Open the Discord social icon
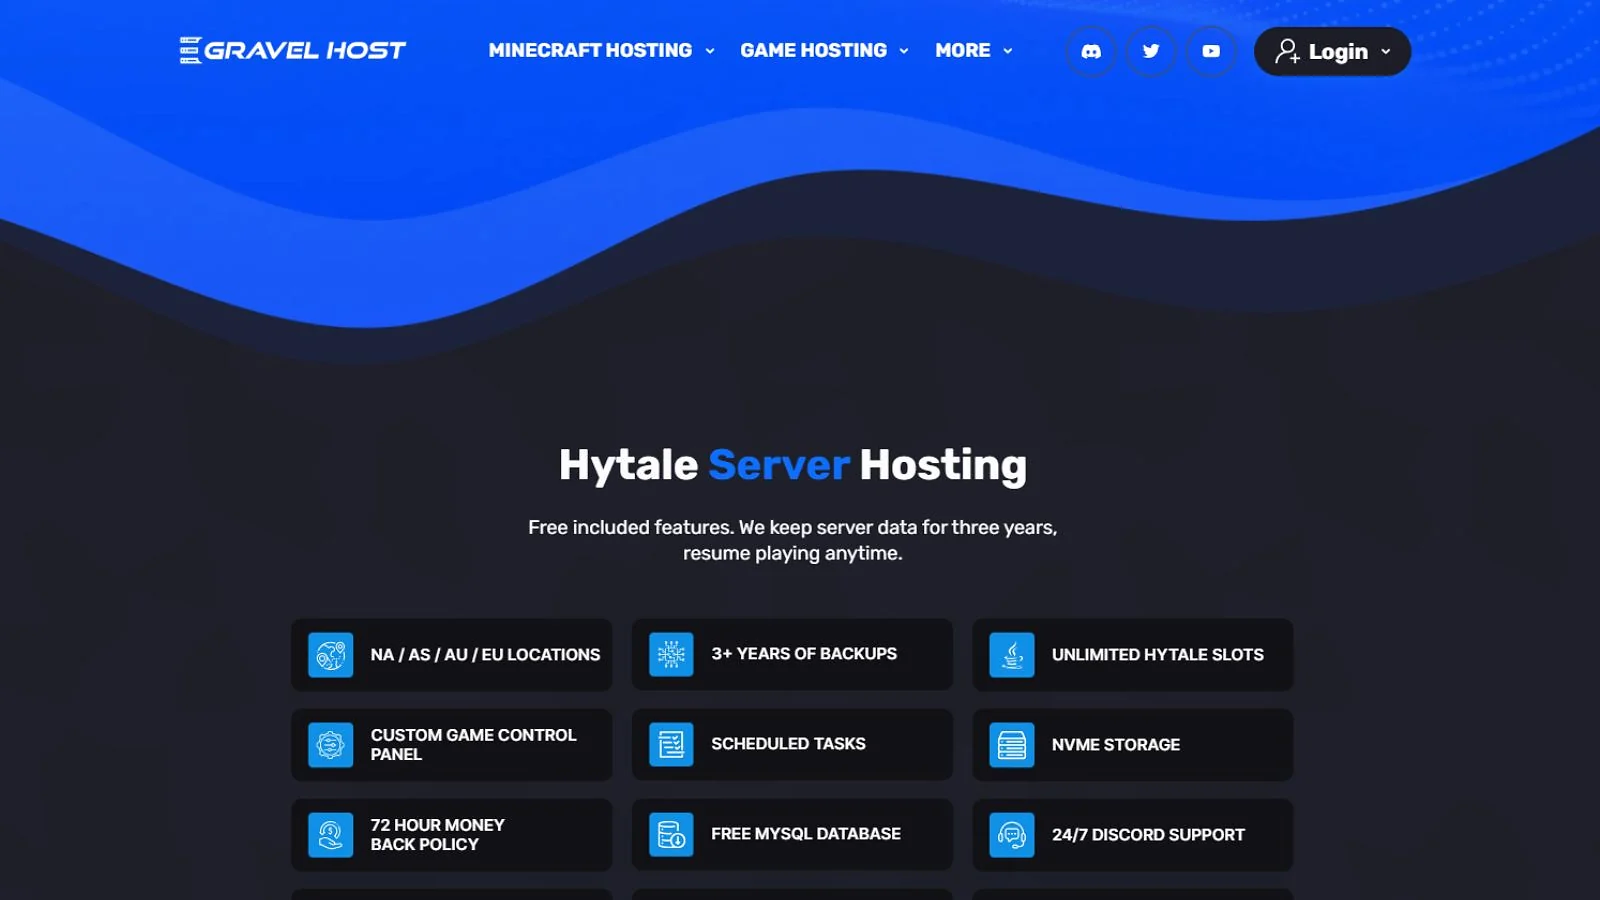 point(1091,51)
